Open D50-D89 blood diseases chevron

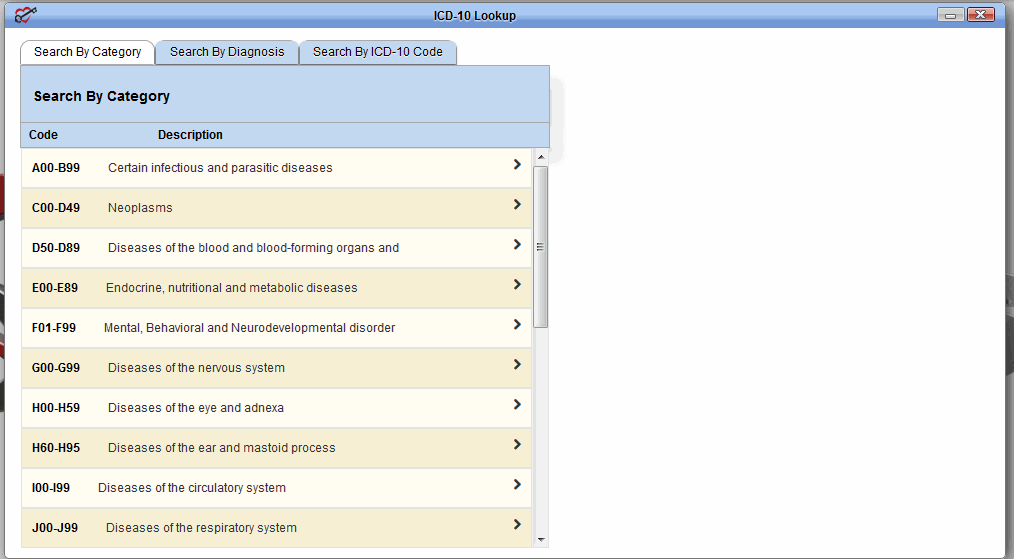point(517,245)
